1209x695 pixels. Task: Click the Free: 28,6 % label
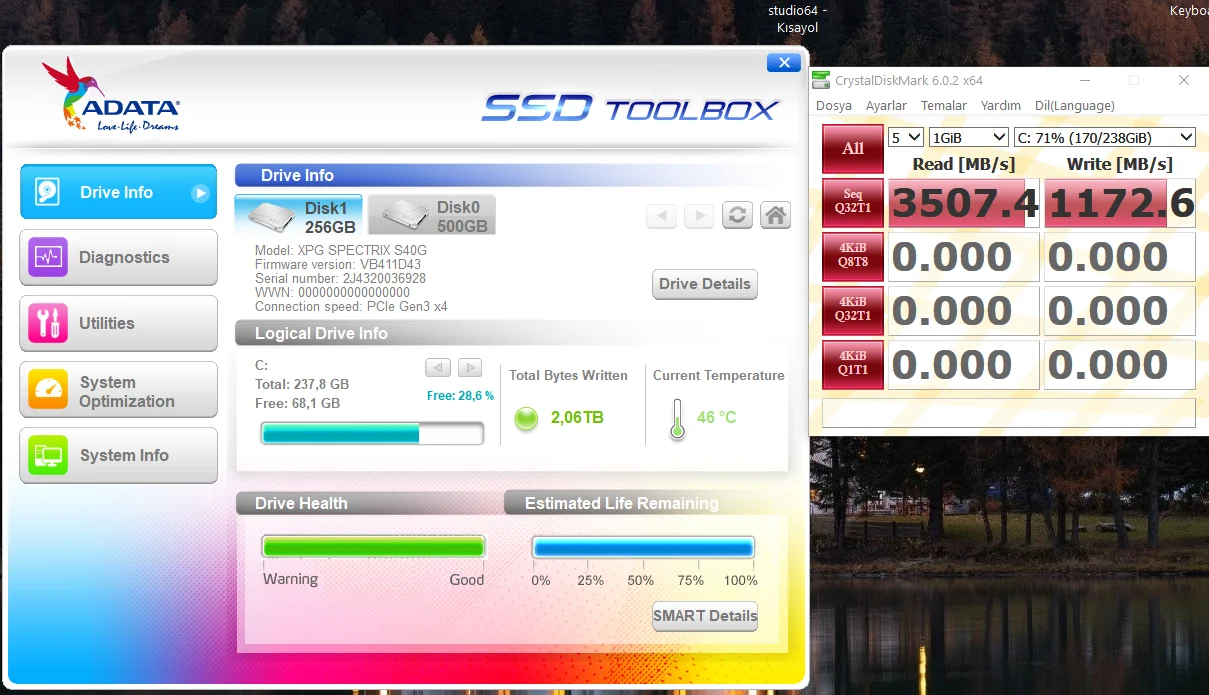[x=460, y=396]
